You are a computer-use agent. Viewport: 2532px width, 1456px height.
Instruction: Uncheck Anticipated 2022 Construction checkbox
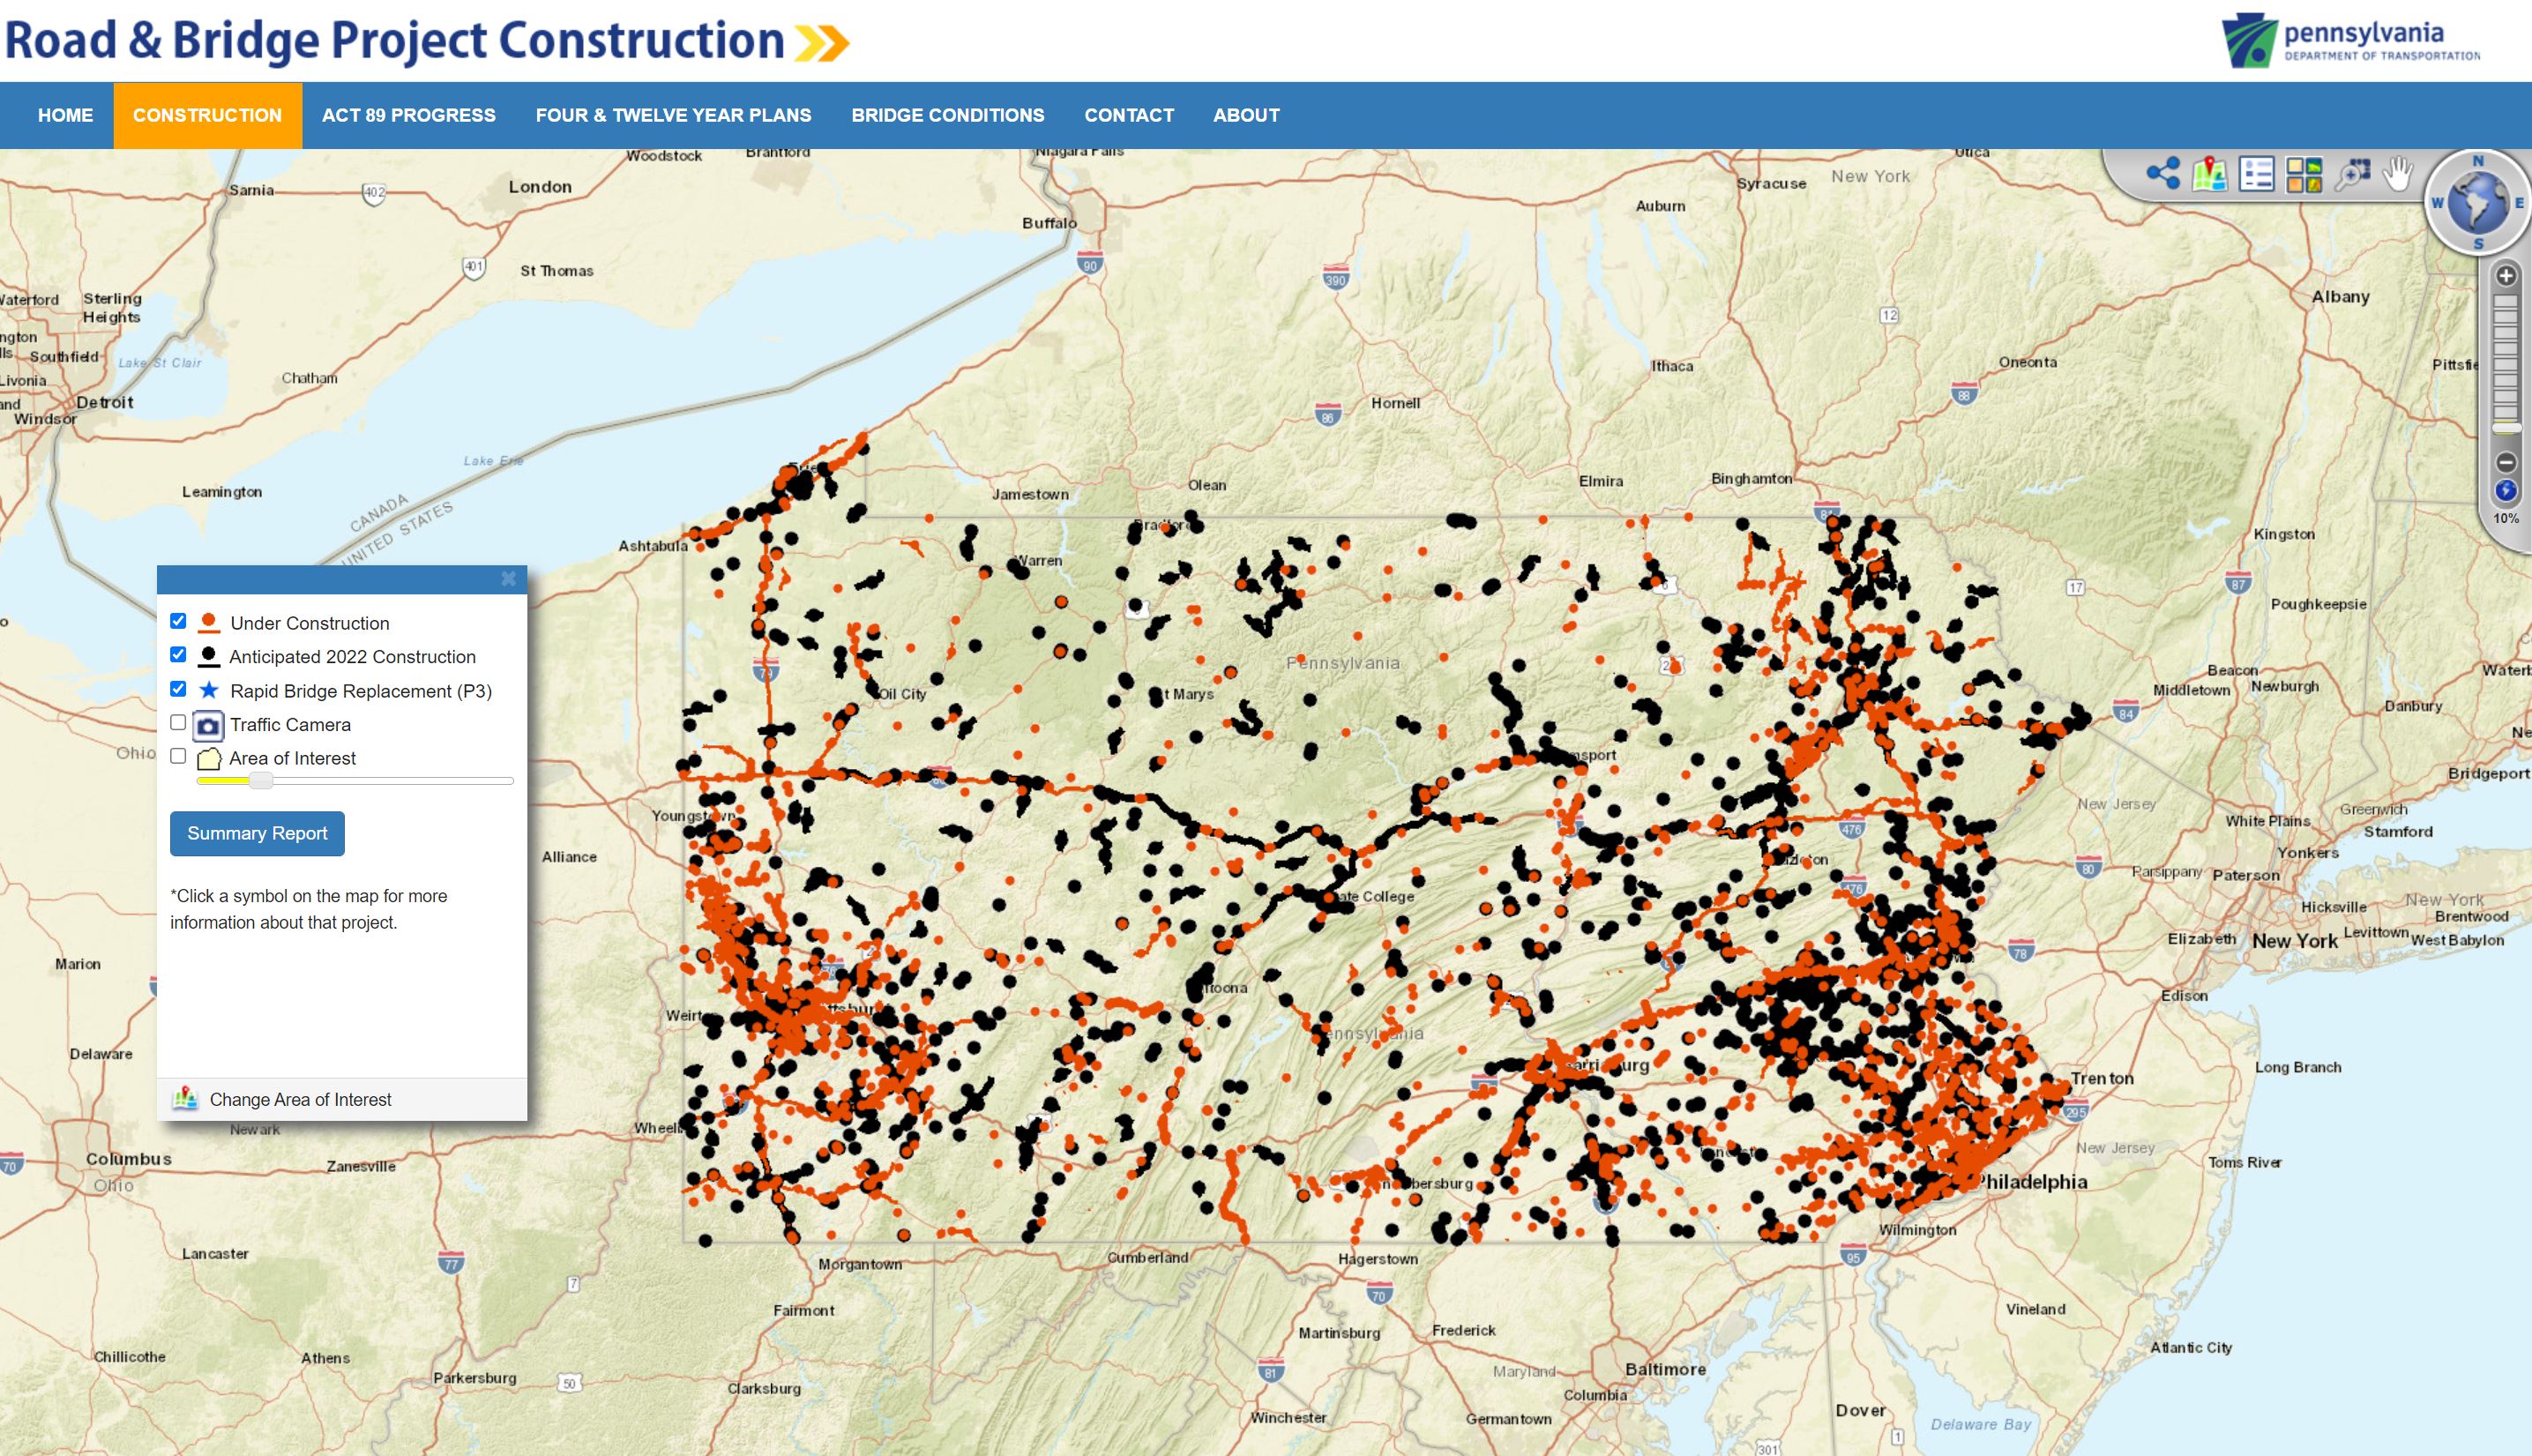(178, 655)
